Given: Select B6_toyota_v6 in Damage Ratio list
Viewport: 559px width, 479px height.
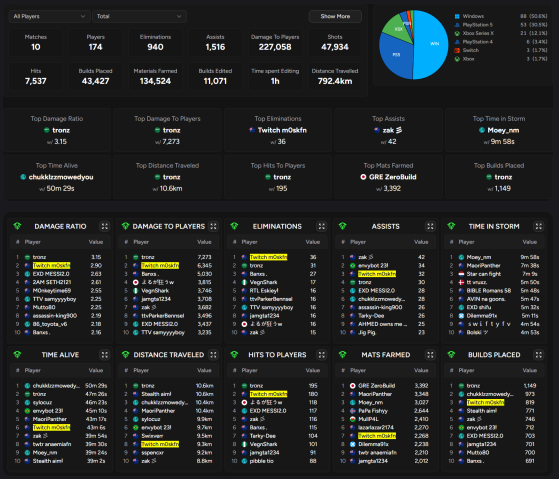Looking at the screenshot, I should (x=50, y=324).
